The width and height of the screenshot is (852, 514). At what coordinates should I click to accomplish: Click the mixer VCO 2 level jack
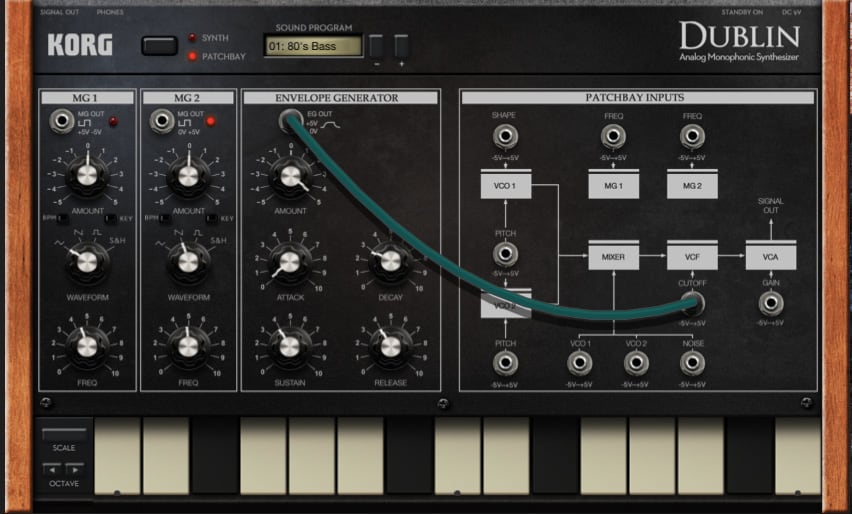pyautogui.click(x=636, y=363)
